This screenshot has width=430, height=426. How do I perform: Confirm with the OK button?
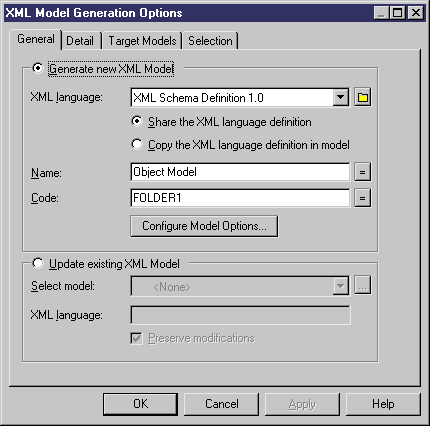140,404
